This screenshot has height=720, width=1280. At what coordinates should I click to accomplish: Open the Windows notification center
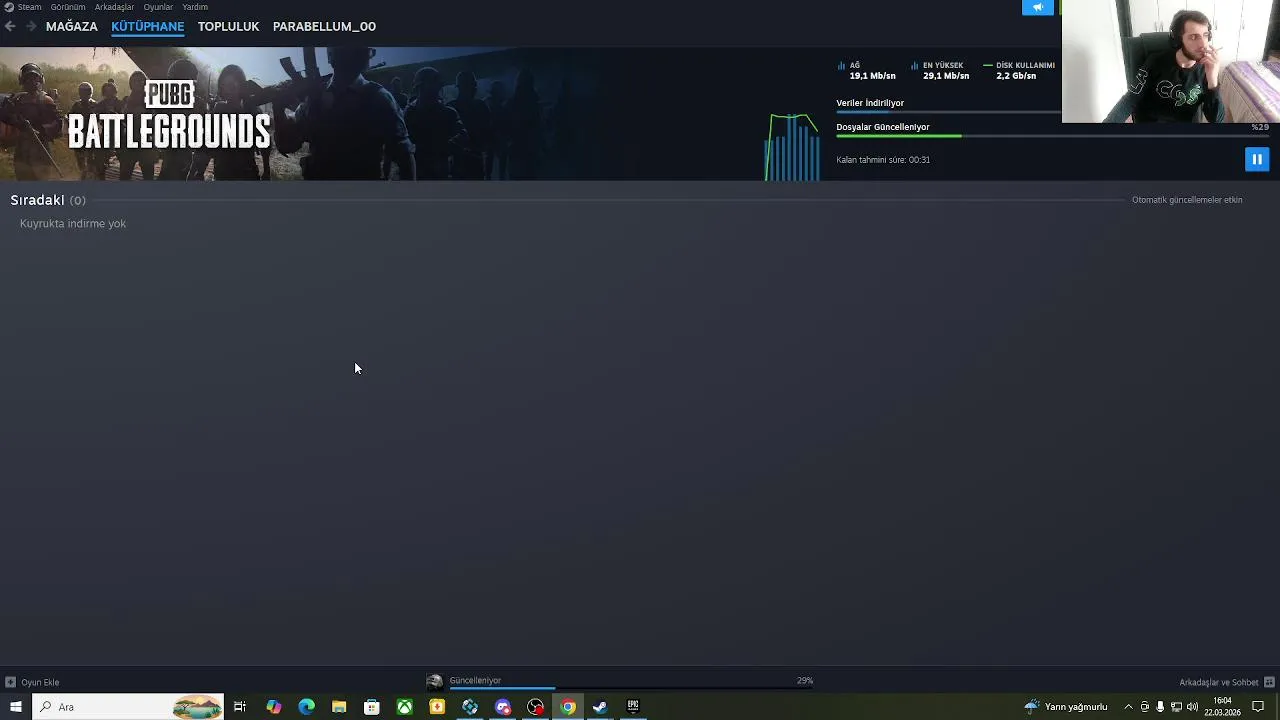(x=1258, y=707)
